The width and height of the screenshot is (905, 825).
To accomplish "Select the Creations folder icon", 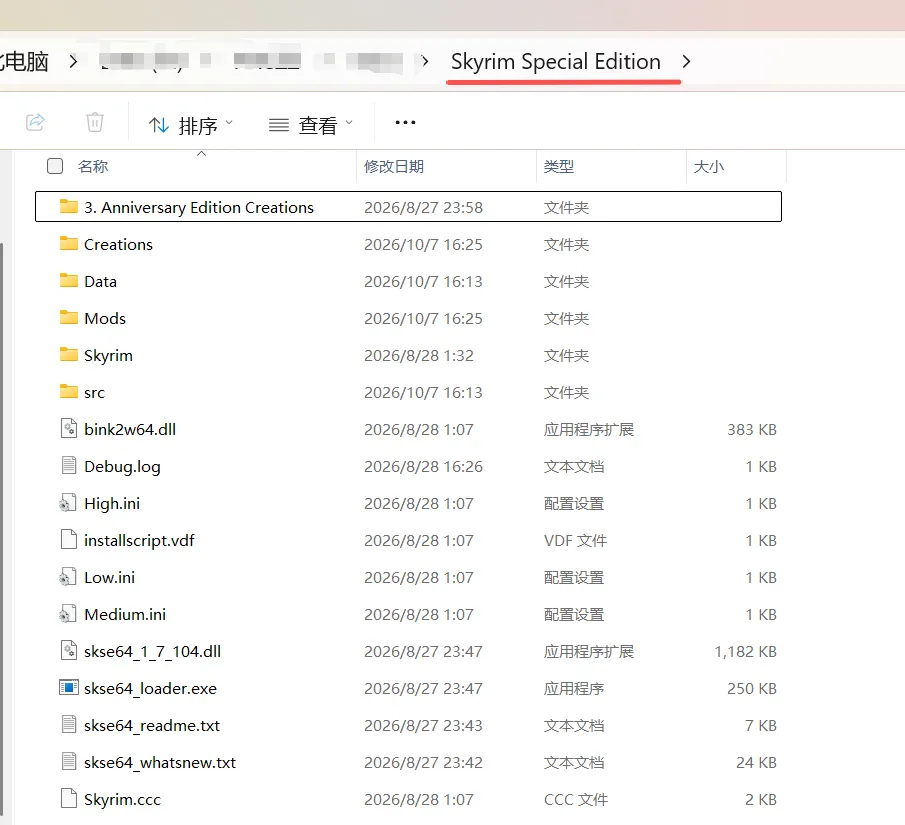I will (x=69, y=243).
